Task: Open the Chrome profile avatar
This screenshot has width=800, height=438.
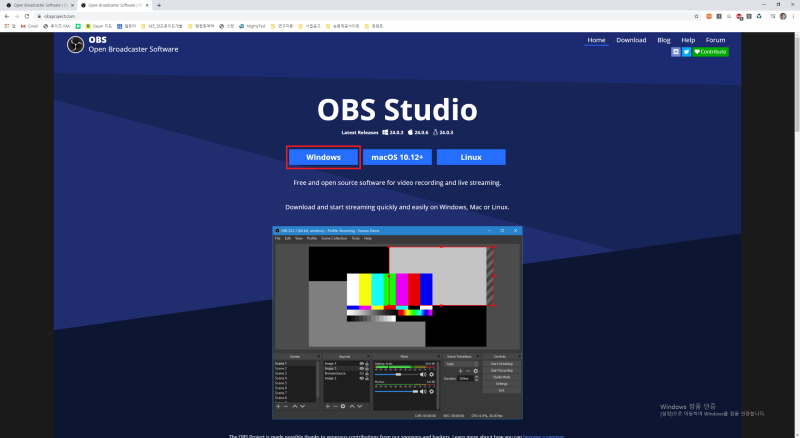Action: (x=783, y=16)
